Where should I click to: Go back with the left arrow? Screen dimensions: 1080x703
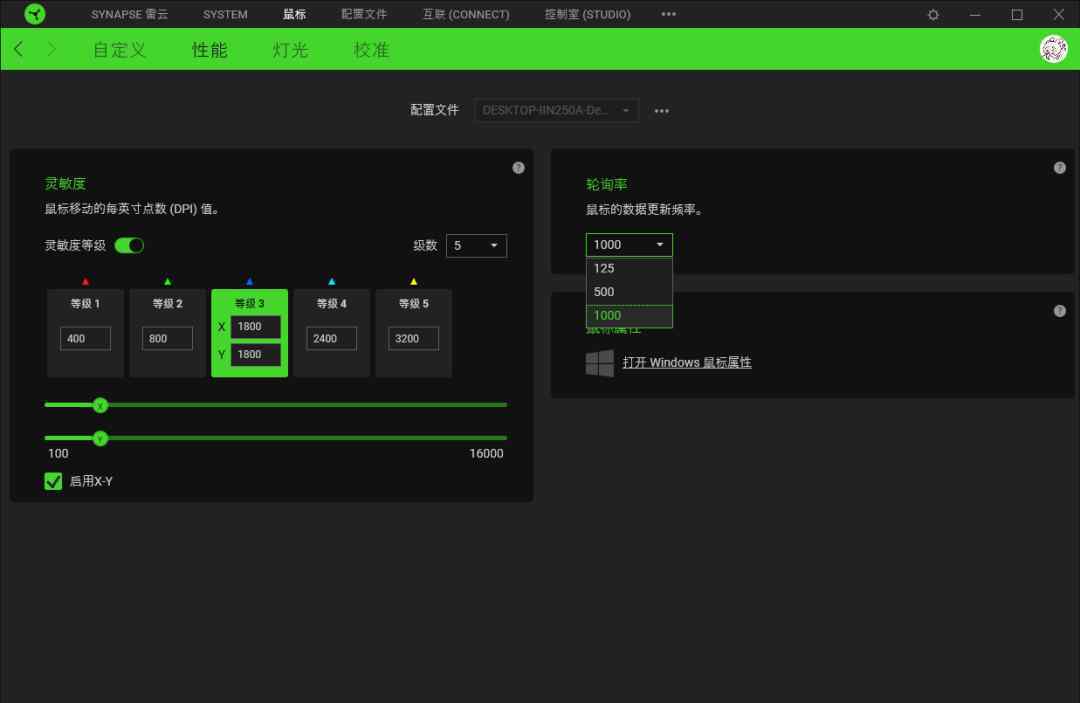click(x=19, y=49)
